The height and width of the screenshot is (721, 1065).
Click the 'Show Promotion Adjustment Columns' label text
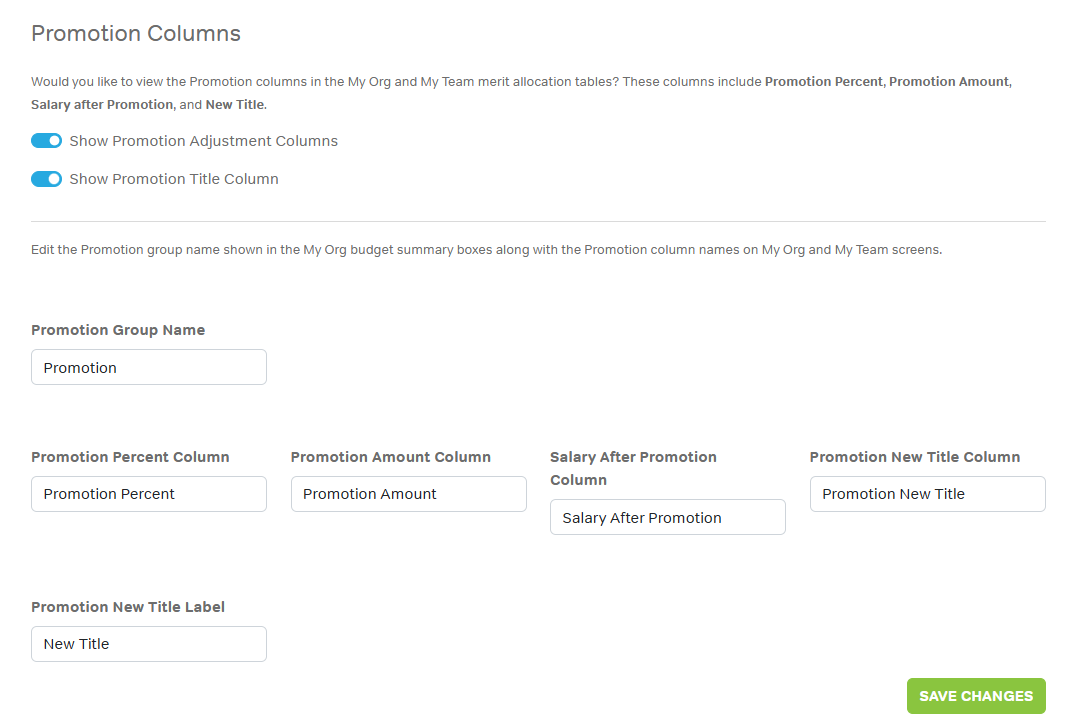pyautogui.click(x=203, y=141)
